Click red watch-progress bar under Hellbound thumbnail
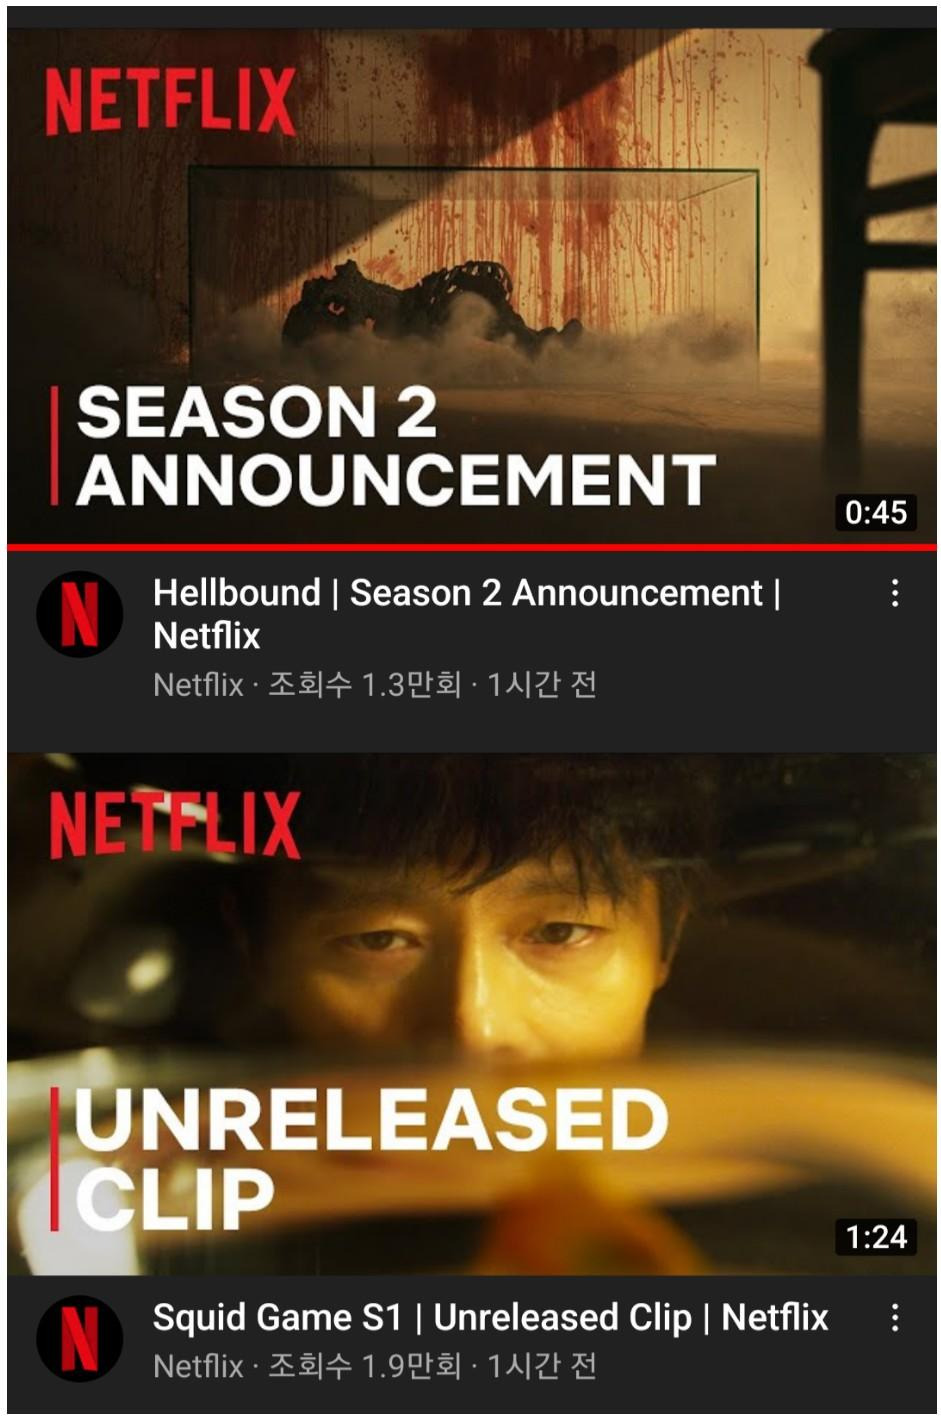 [x=471, y=547]
